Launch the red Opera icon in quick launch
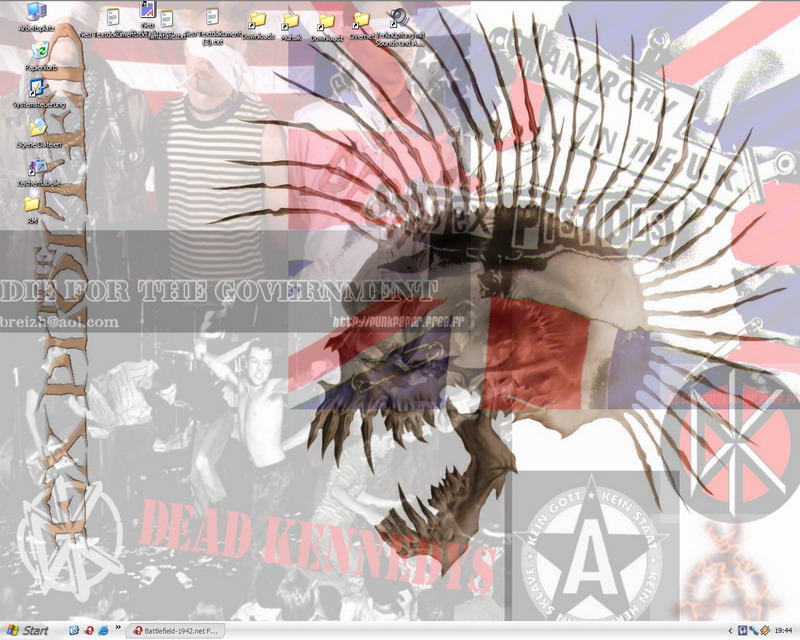The image size is (800, 640). coord(89,631)
